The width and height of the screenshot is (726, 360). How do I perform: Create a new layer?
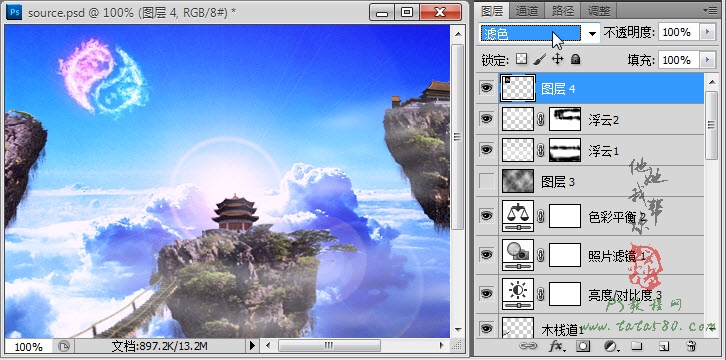(663, 346)
